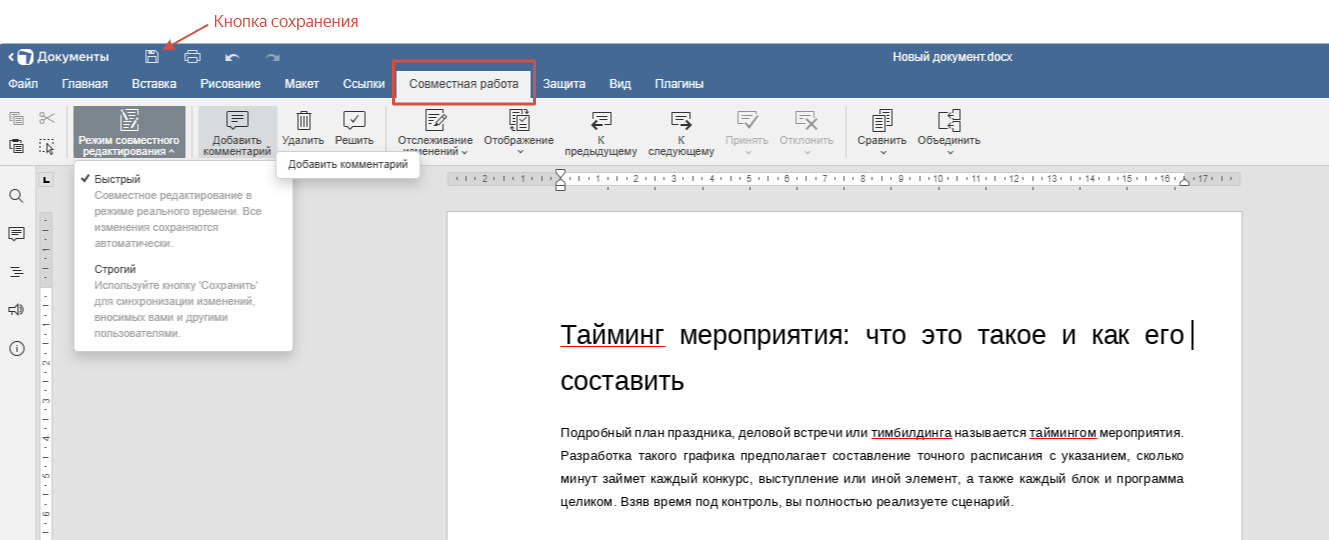
Task: Expand Отслеживание изменений options
Action: 436,133
